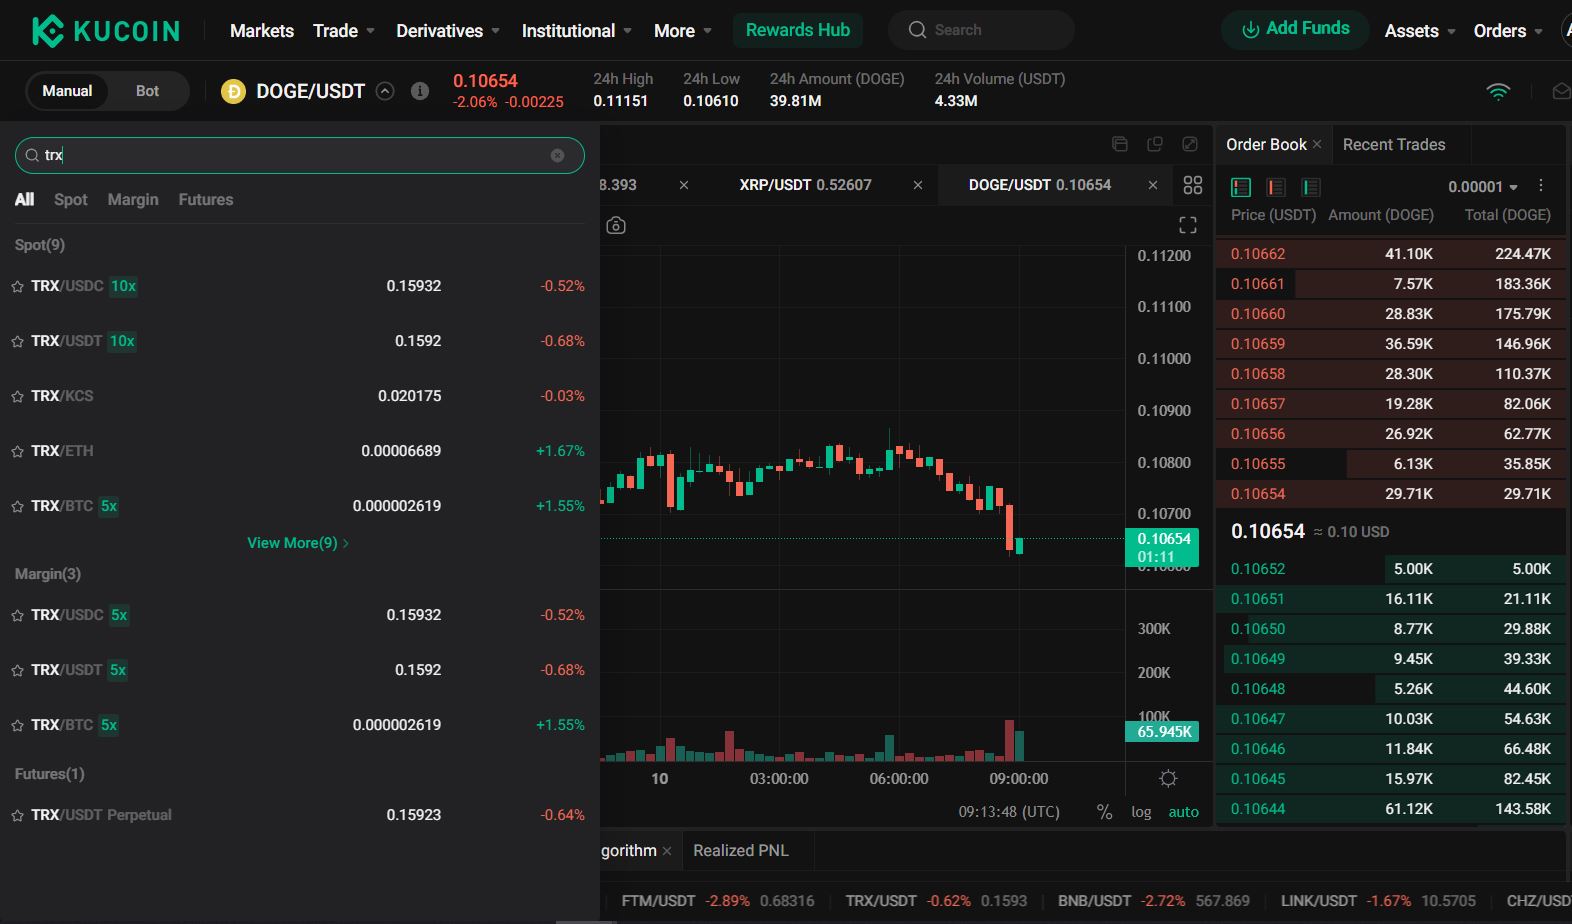Click the pair search input field
This screenshot has width=1572, height=924.
point(300,155)
